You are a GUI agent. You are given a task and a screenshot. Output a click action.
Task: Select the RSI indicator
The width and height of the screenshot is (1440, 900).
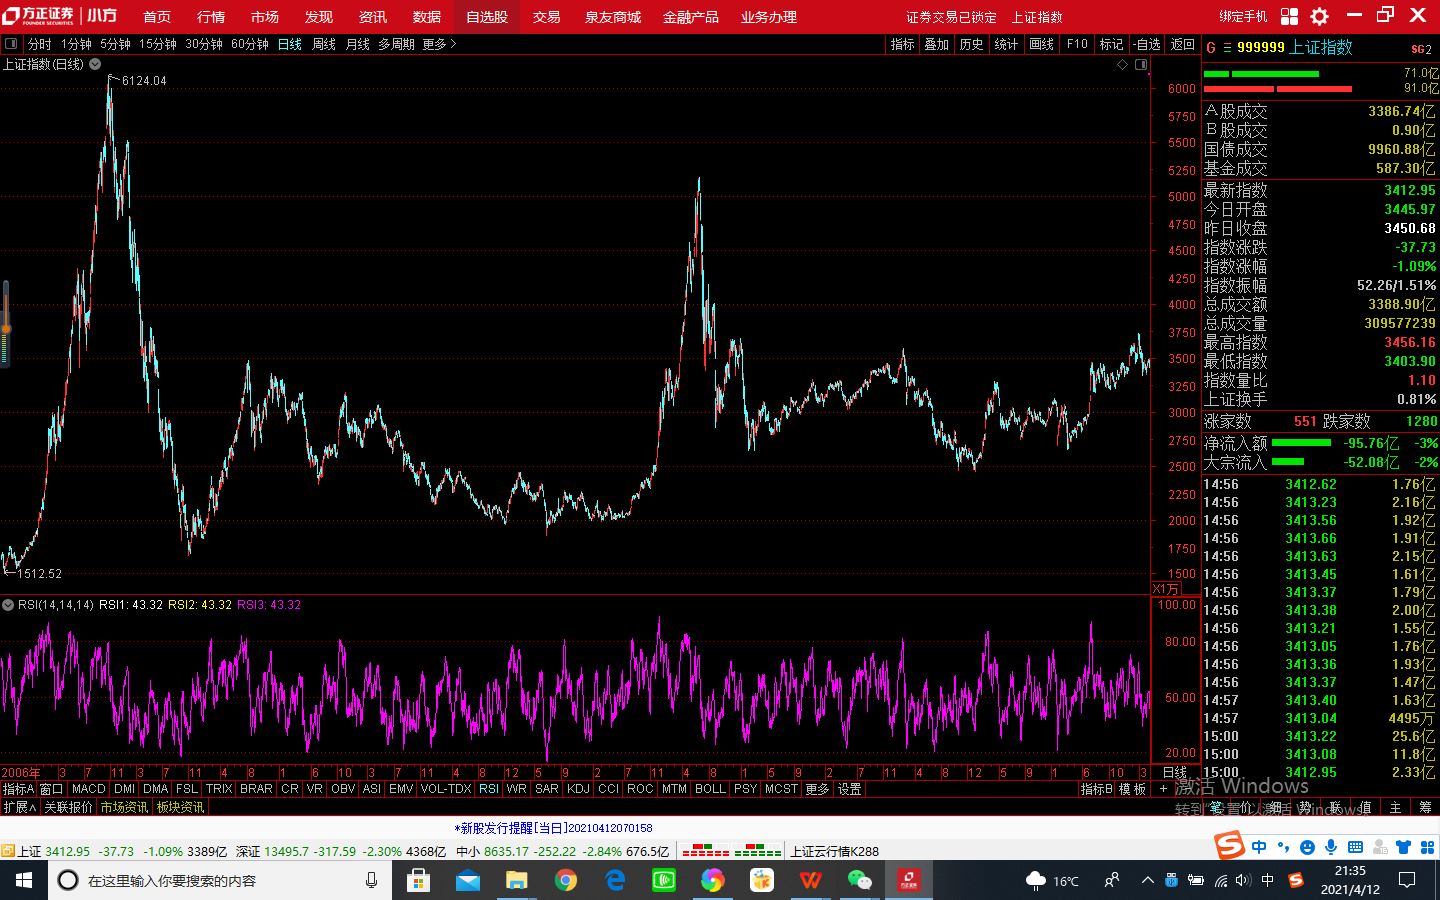tap(489, 789)
